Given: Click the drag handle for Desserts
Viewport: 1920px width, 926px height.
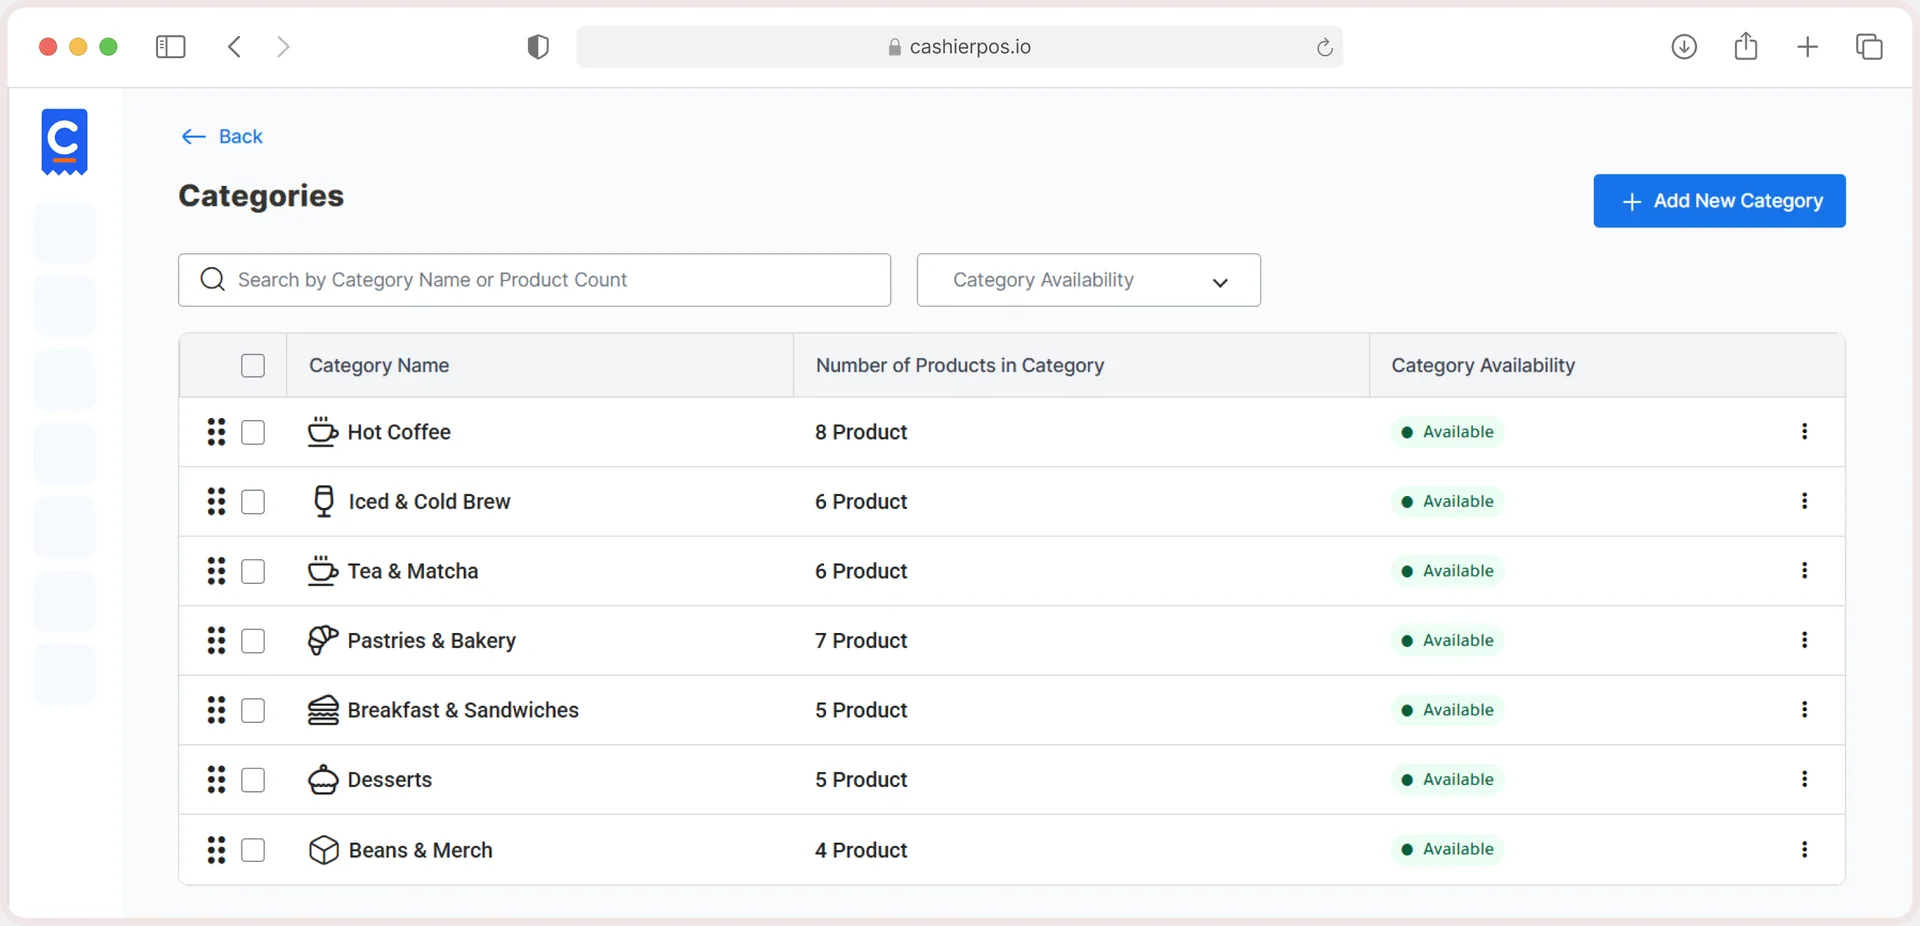Looking at the screenshot, I should tap(216, 779).
